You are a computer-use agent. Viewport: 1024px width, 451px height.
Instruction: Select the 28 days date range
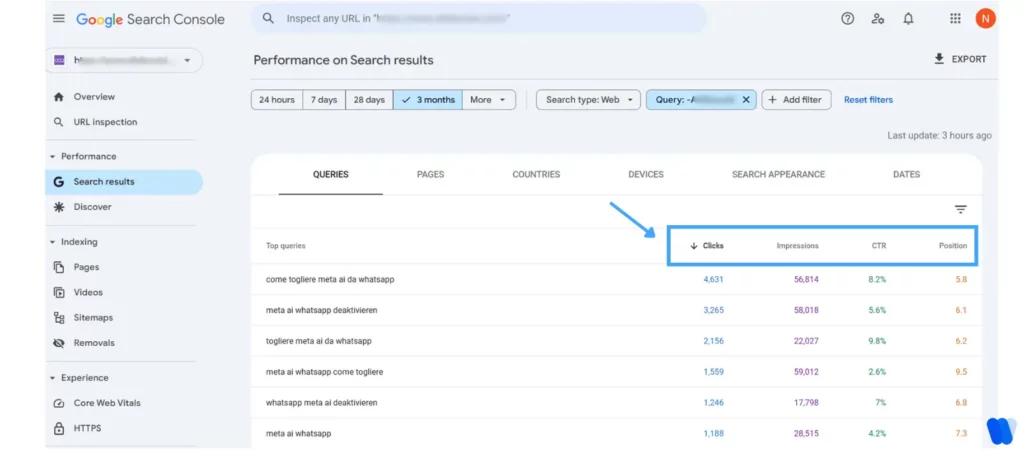click(369, 100)
